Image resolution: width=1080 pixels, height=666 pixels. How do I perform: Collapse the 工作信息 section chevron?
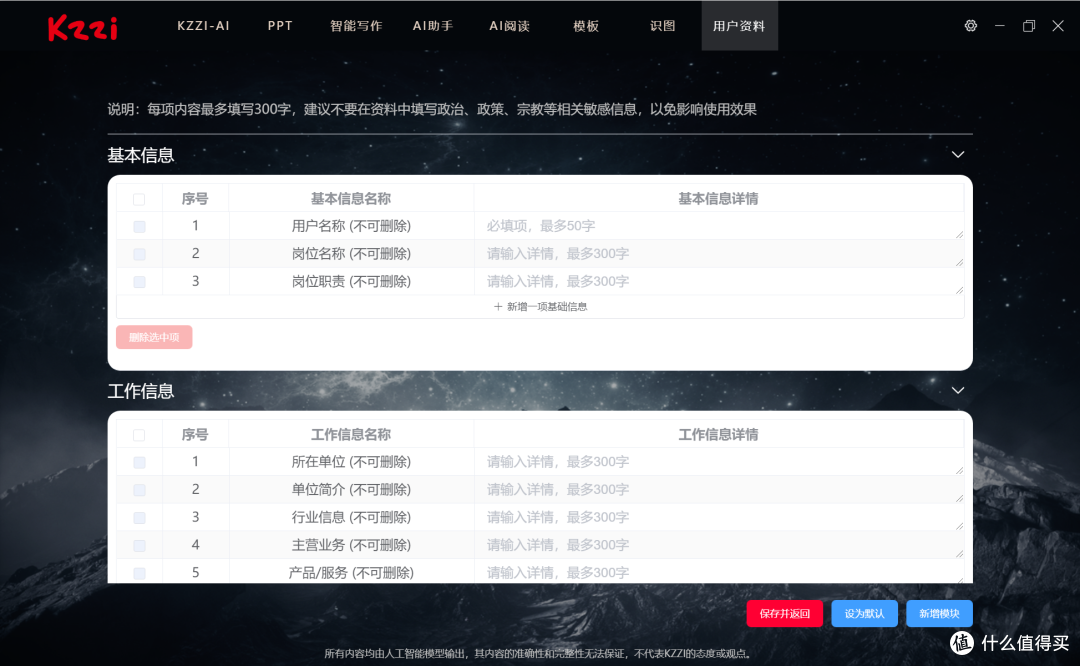957,390
